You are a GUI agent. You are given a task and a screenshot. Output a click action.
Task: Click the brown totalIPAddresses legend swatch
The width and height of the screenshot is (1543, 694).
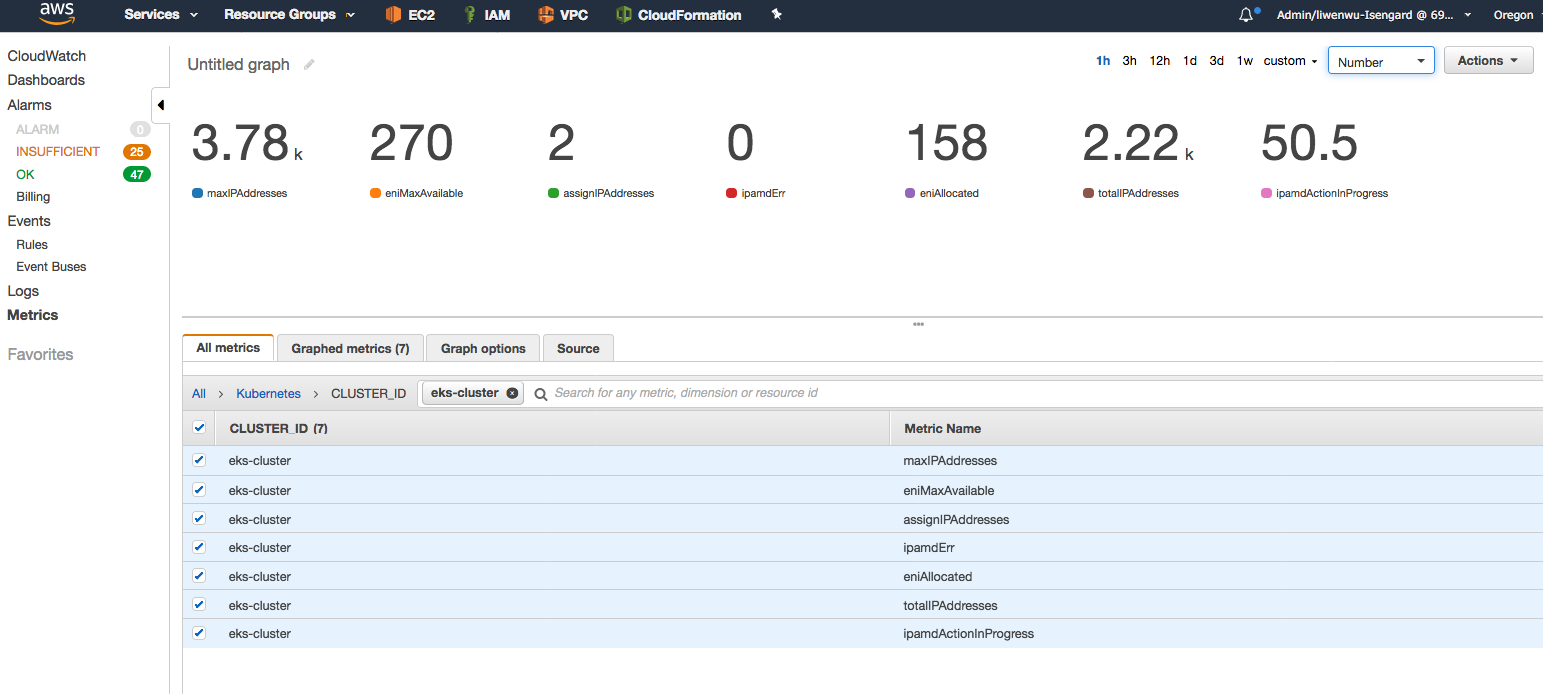(x=1089, y=193)
